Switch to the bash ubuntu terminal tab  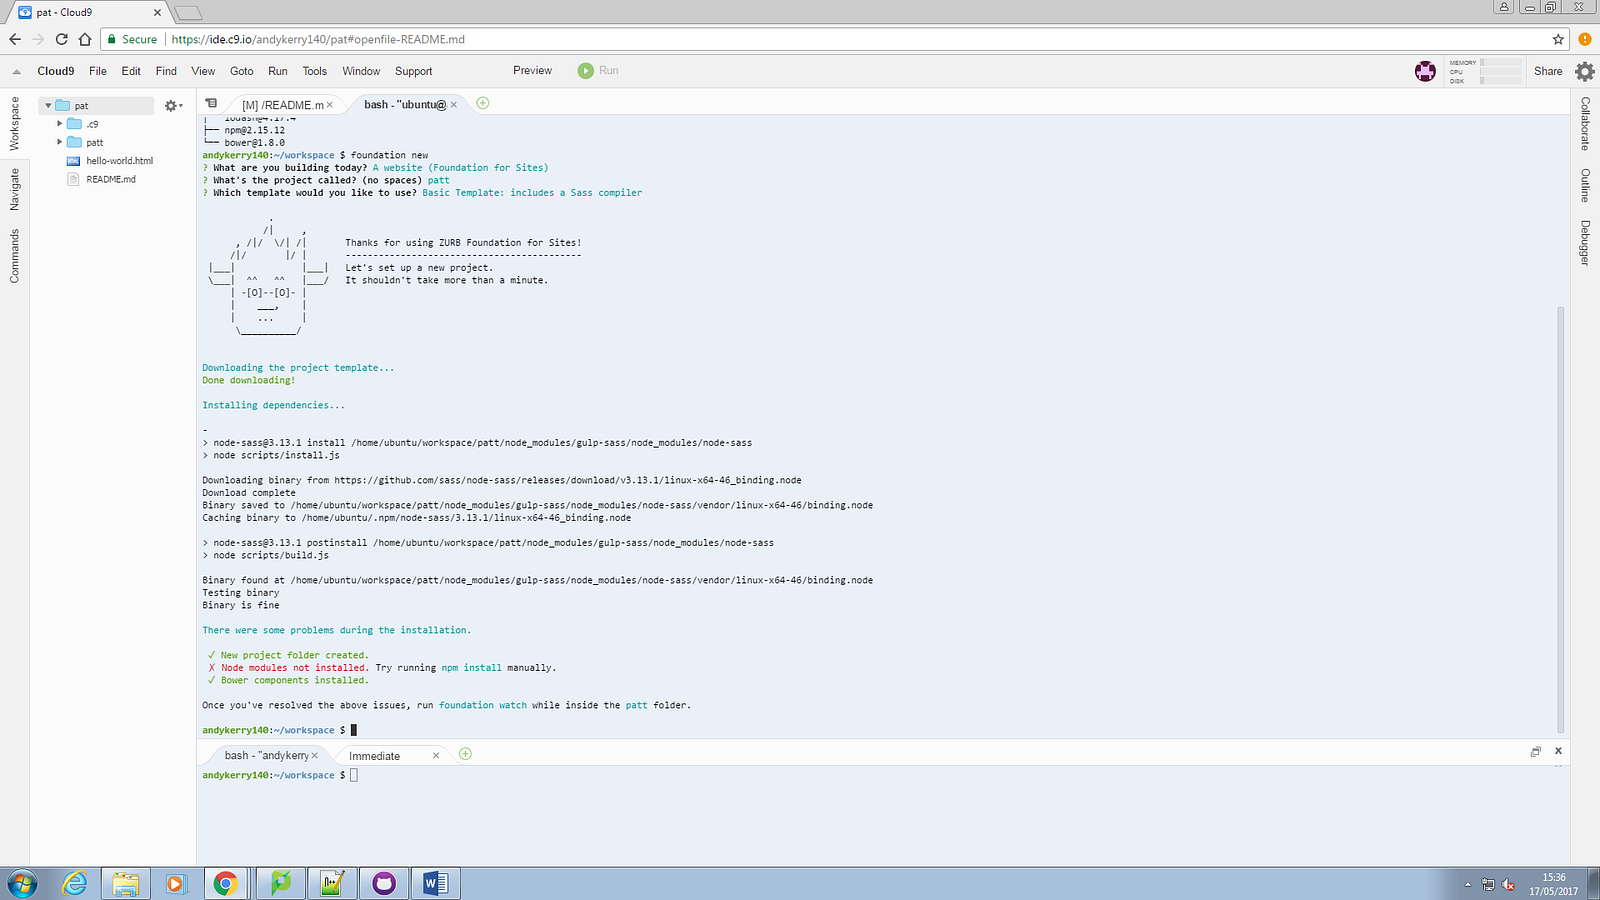404,104
